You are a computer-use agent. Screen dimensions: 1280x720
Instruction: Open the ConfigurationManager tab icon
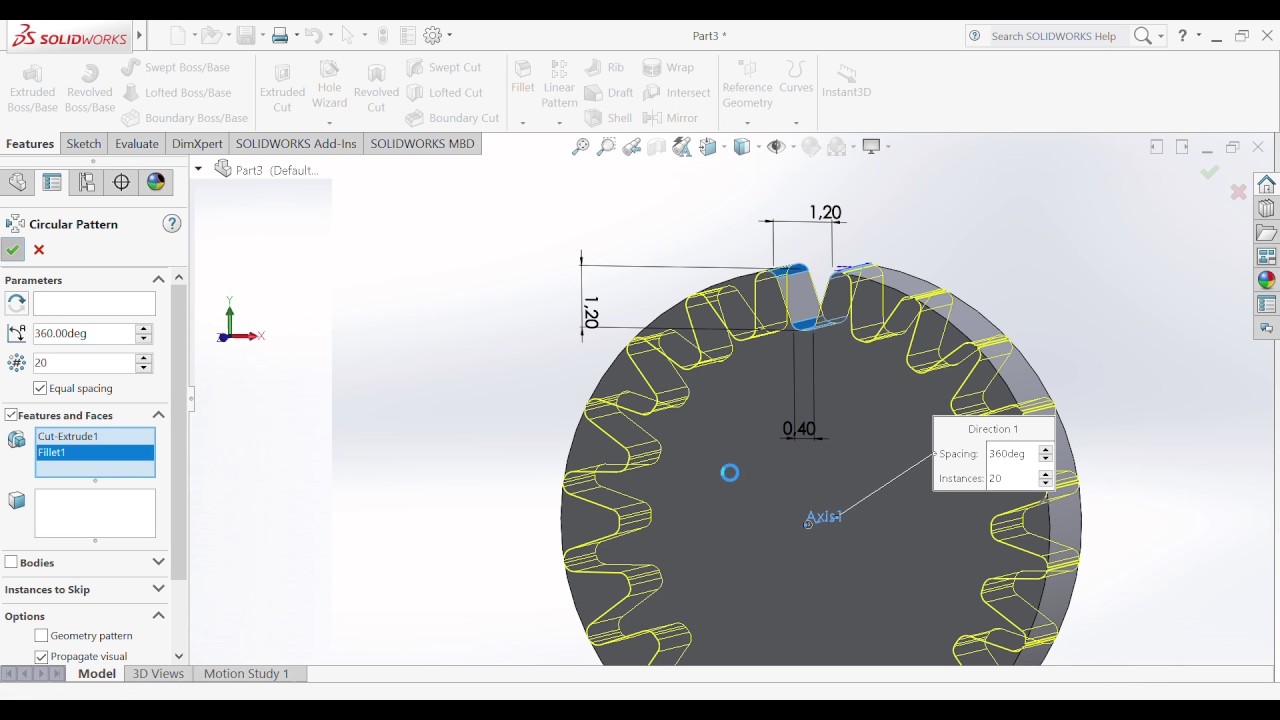[87, 182]
